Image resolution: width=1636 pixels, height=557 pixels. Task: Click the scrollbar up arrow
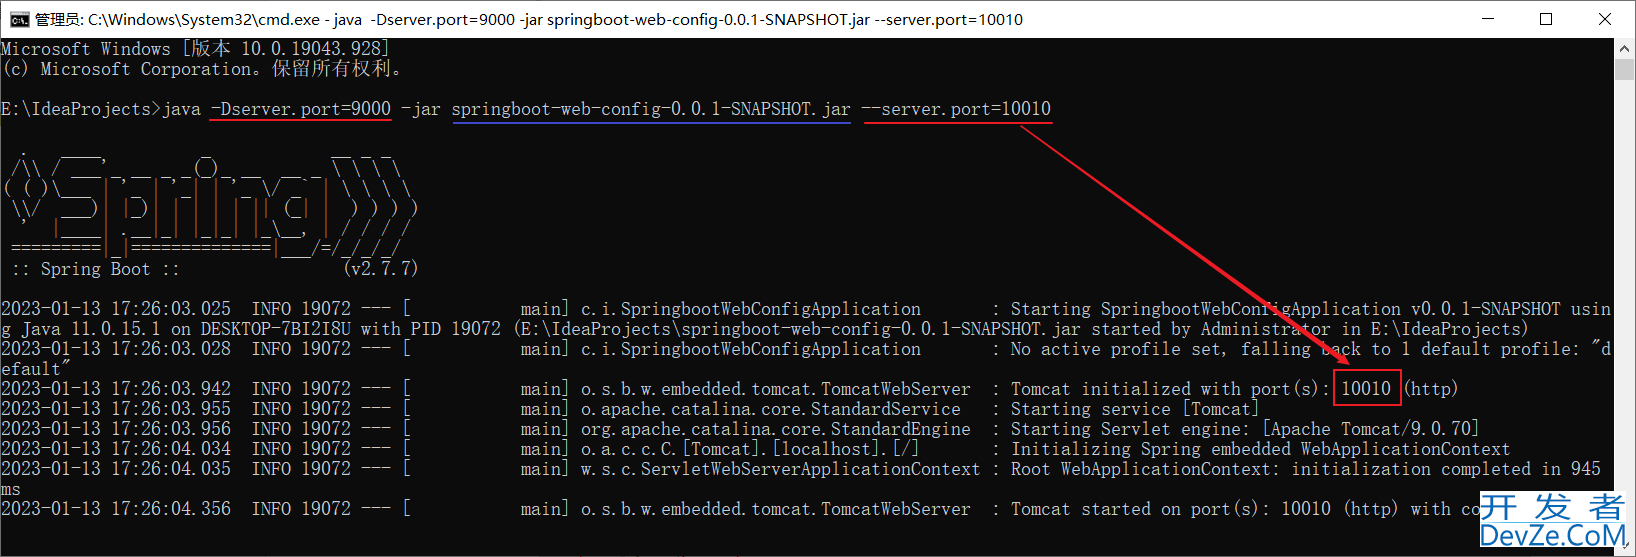coord(1625,48)
